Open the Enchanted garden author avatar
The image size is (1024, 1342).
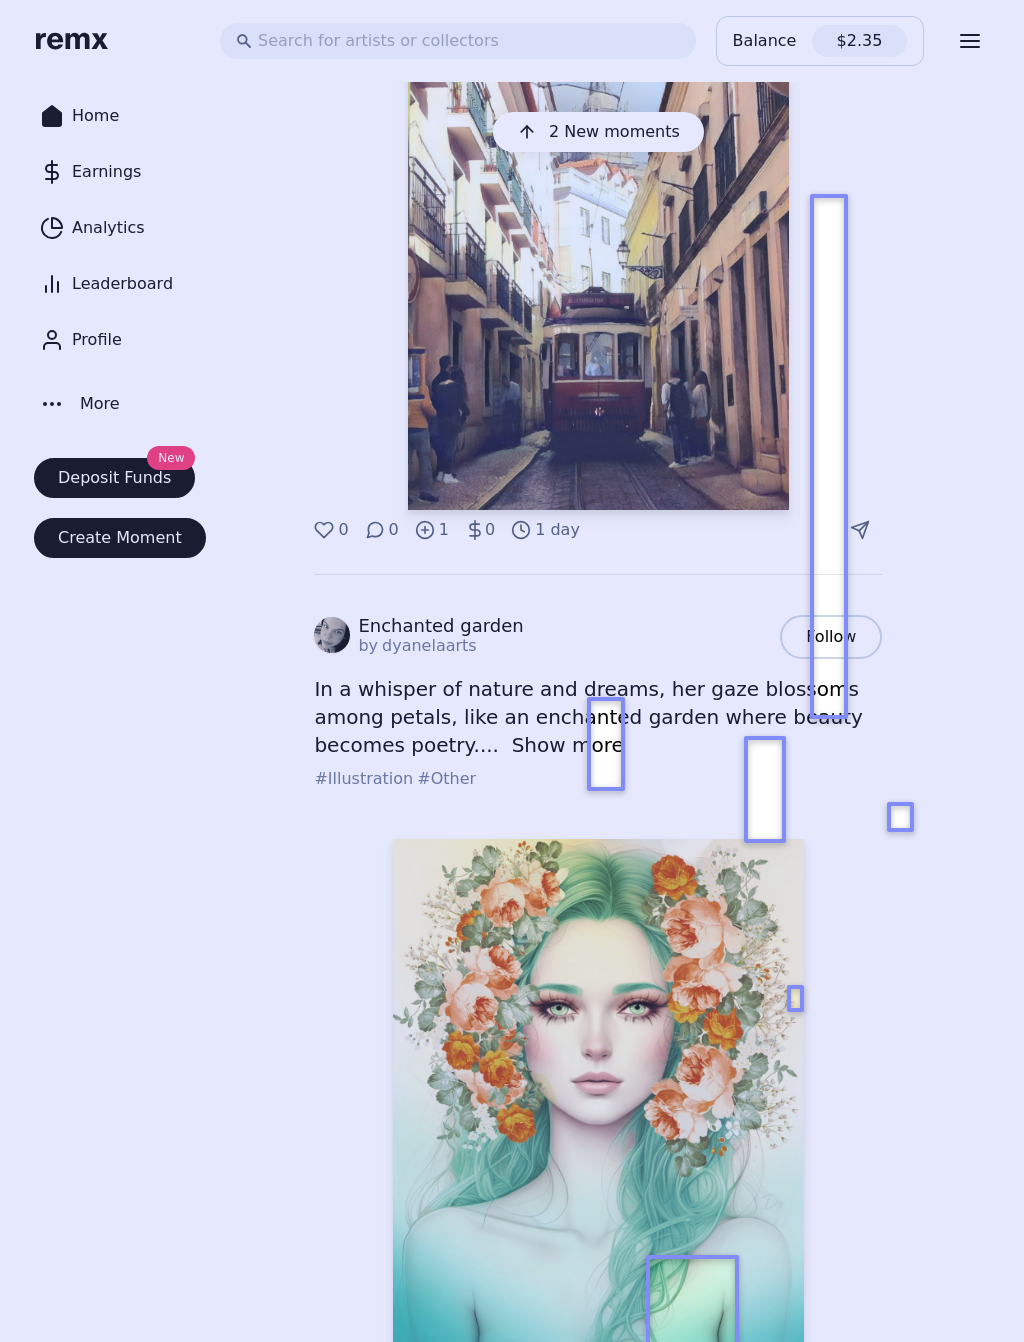click(x=332, y=635)
